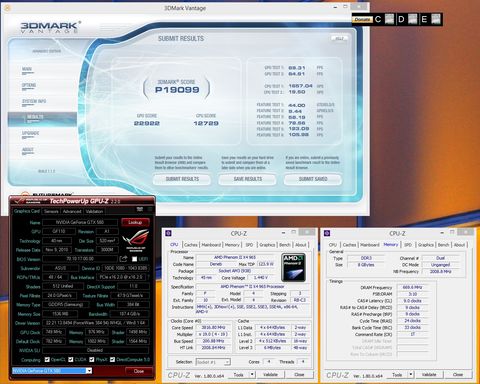Click the Help button in 3DMark
480x384 pixels.
(339, 38)
